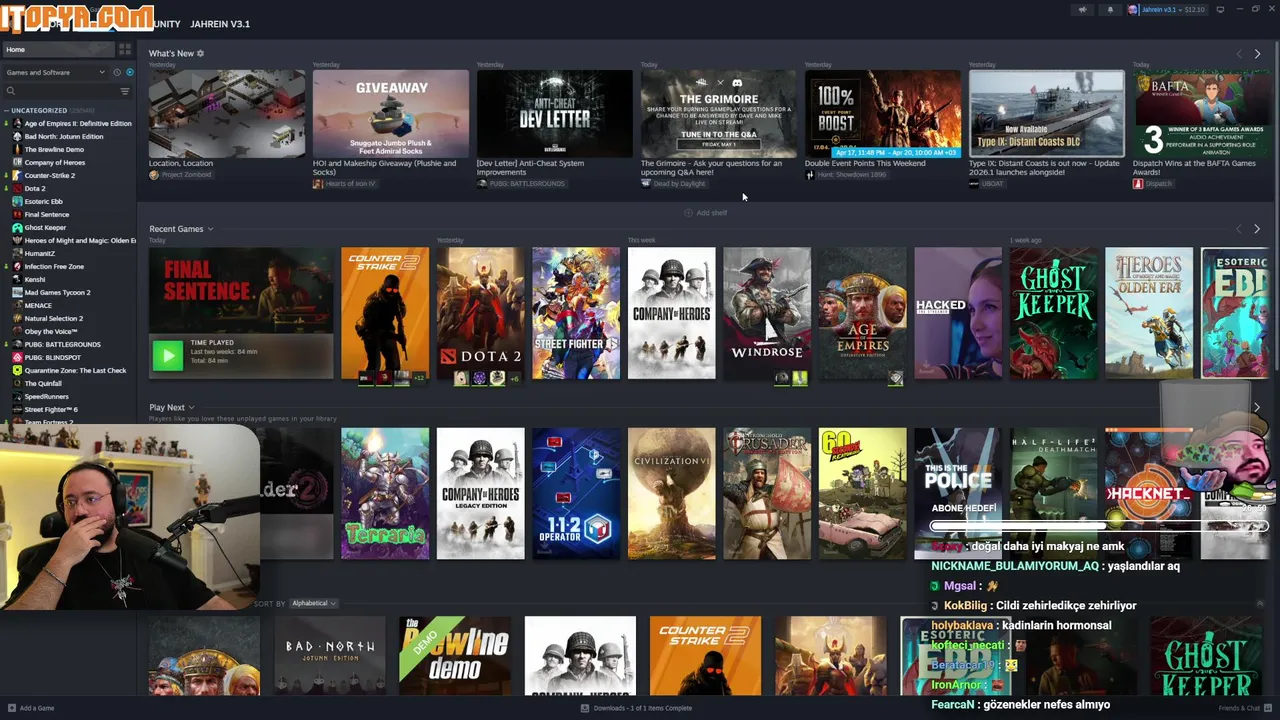Click the library search field
Screen dimensions: 1280x720
point(60,91)
